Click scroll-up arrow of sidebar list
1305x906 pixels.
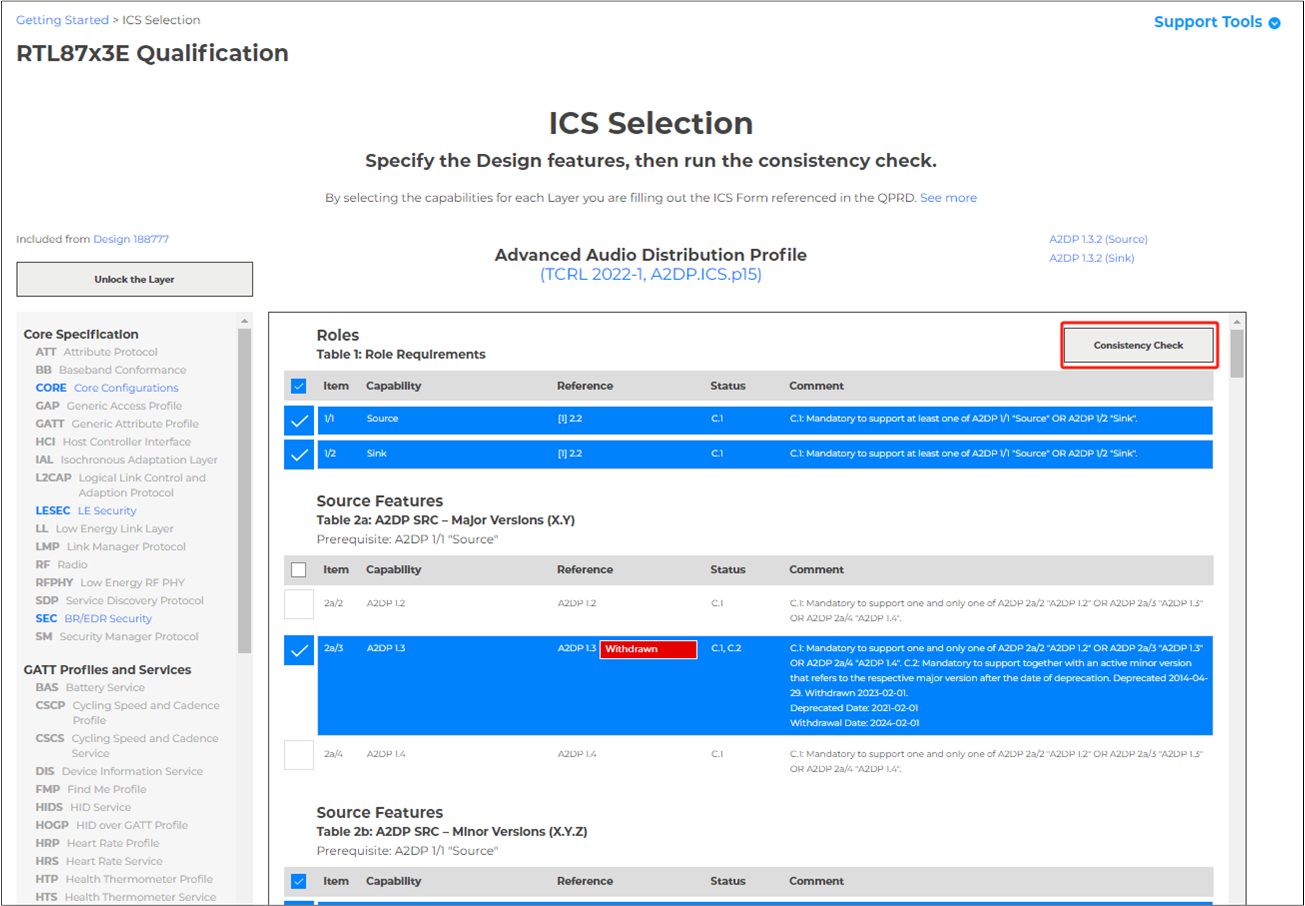pos(244,320)
